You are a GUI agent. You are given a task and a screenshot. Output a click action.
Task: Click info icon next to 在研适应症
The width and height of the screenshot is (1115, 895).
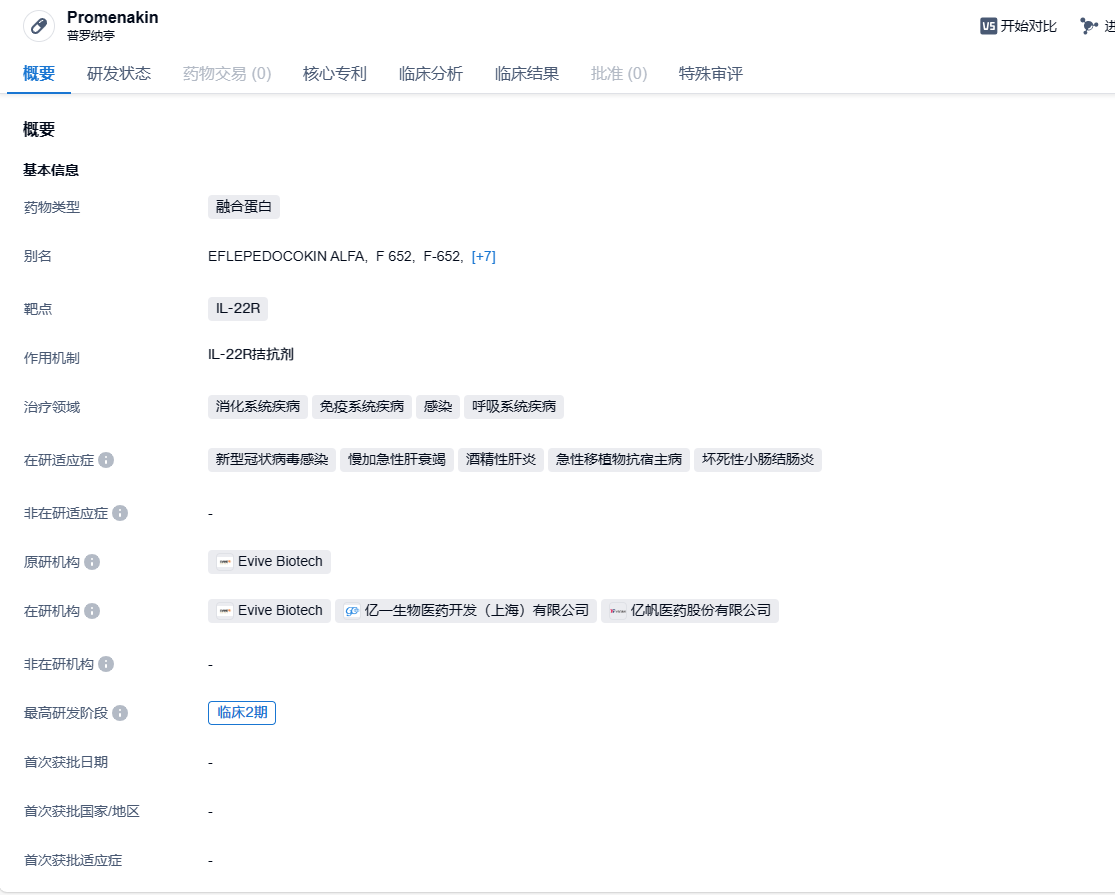click(x=106, y=460)
